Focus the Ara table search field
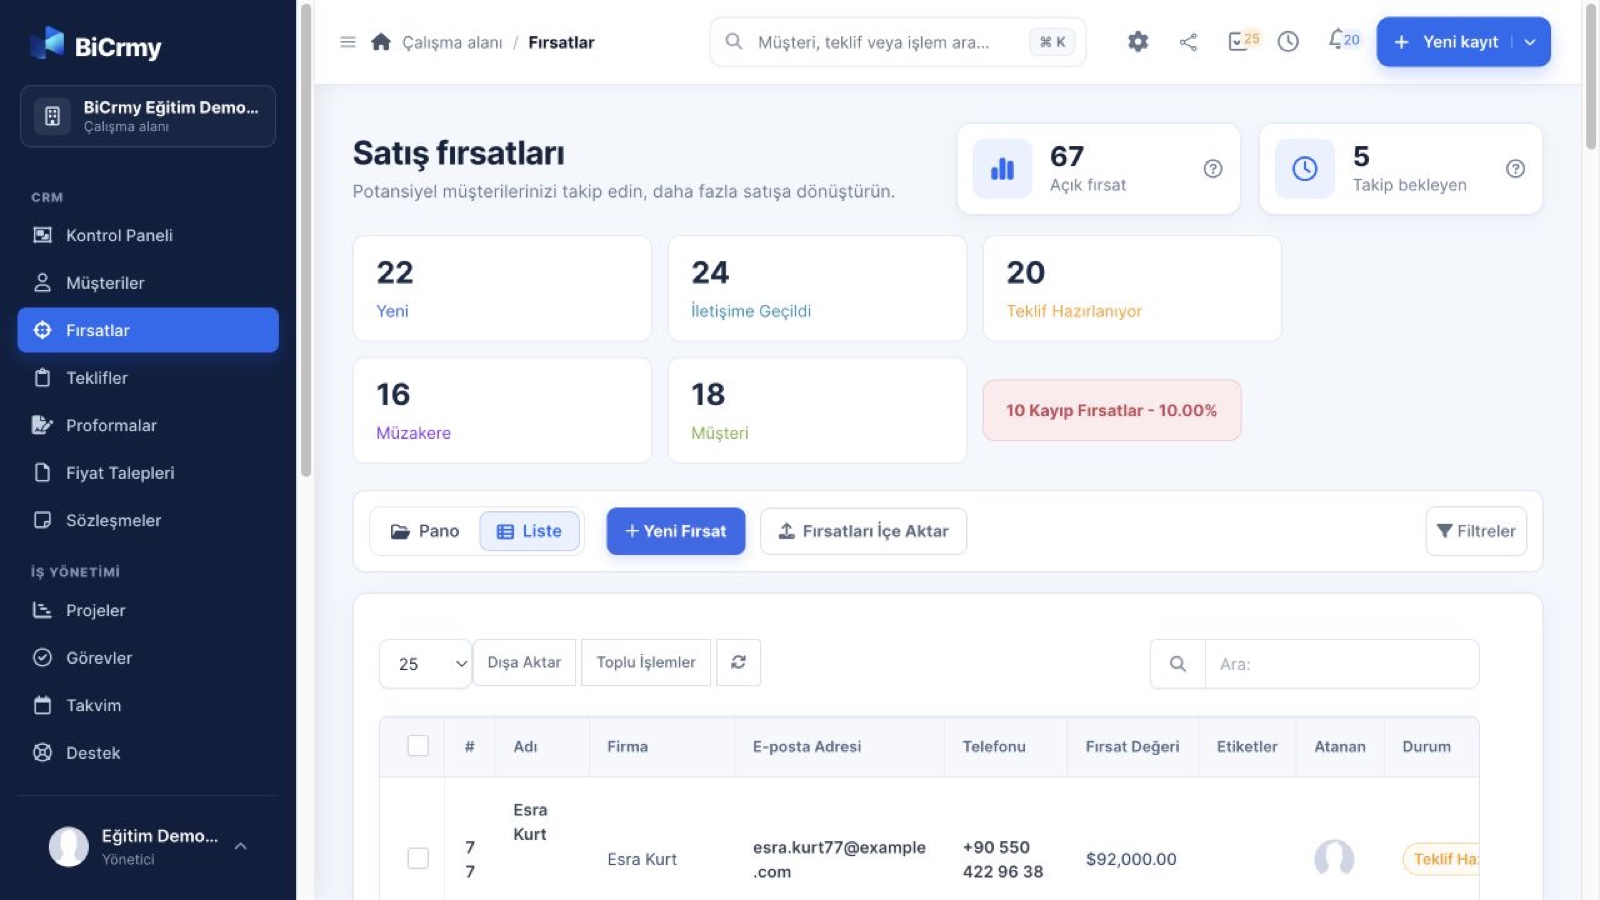Viewport: 1600px width, 900px height. 1341,664
